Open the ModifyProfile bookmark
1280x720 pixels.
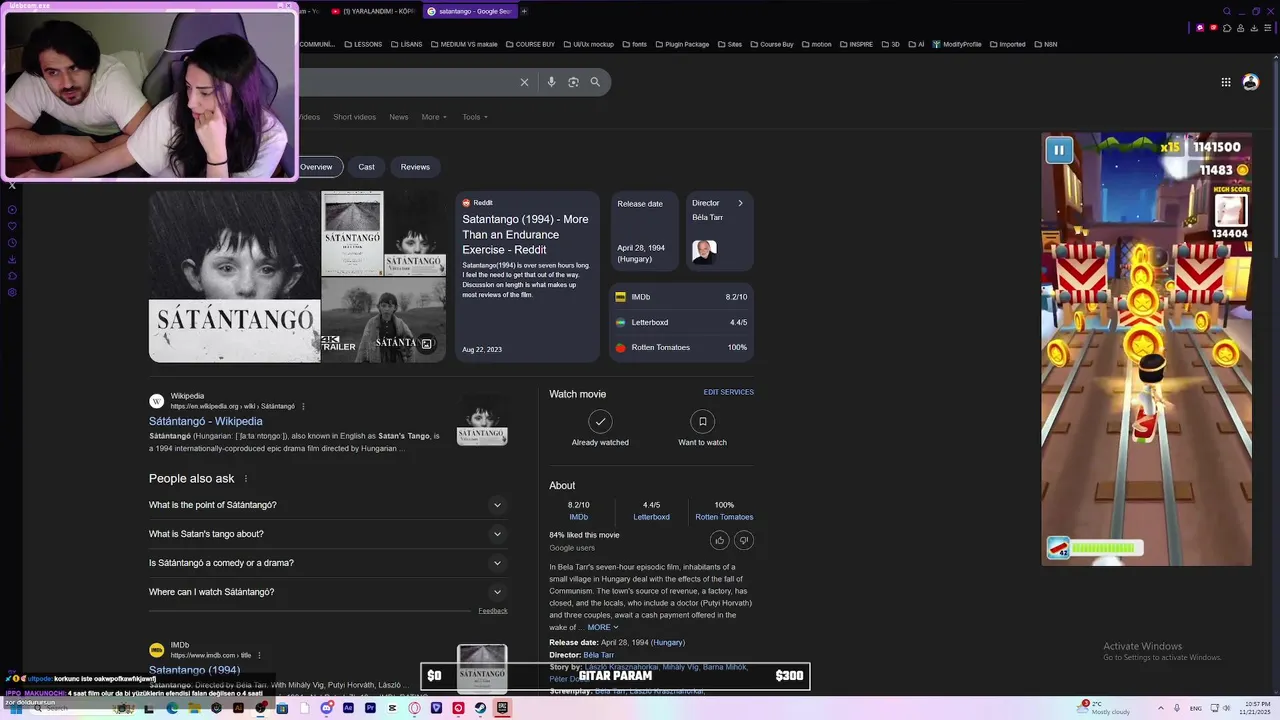pos(957,44)
